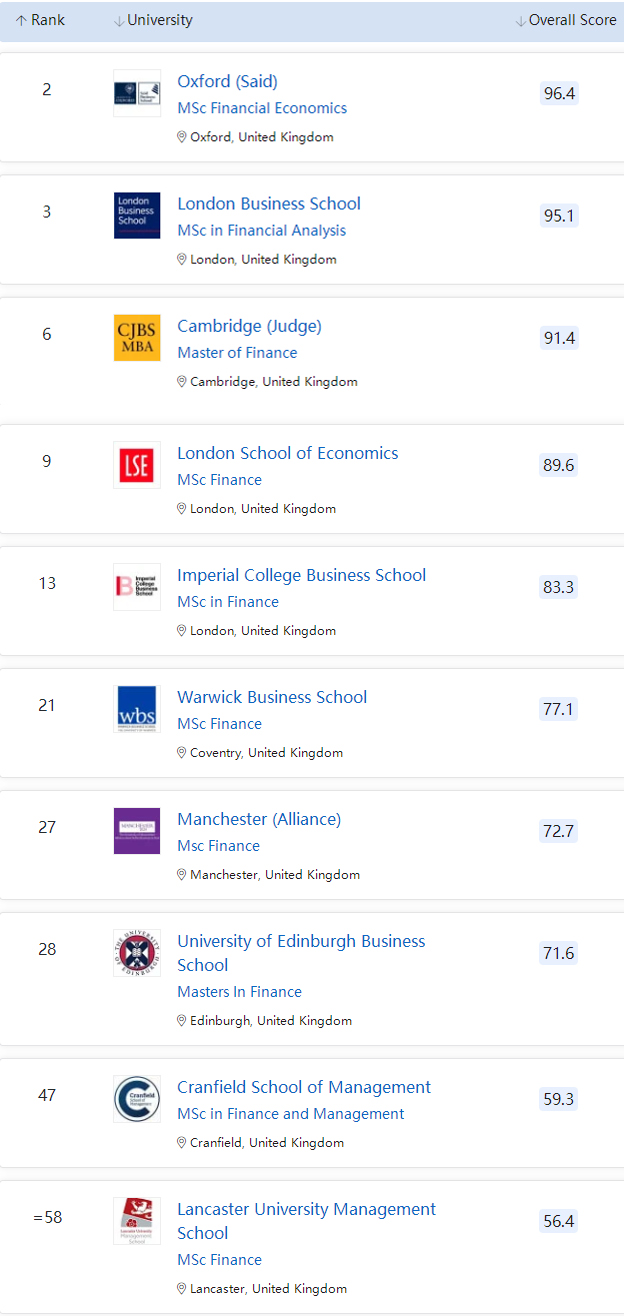Click the blue WBS Warwick logo
This screenshot has height=1316, width=624.
point(137,709)
